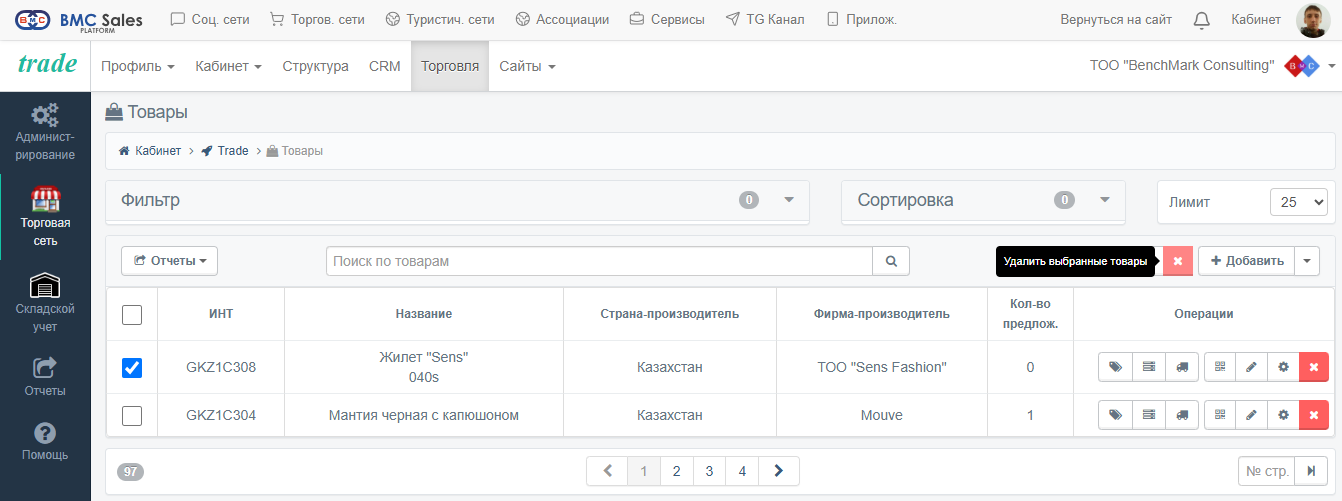Open the notifications bell

coord(1202,19)
